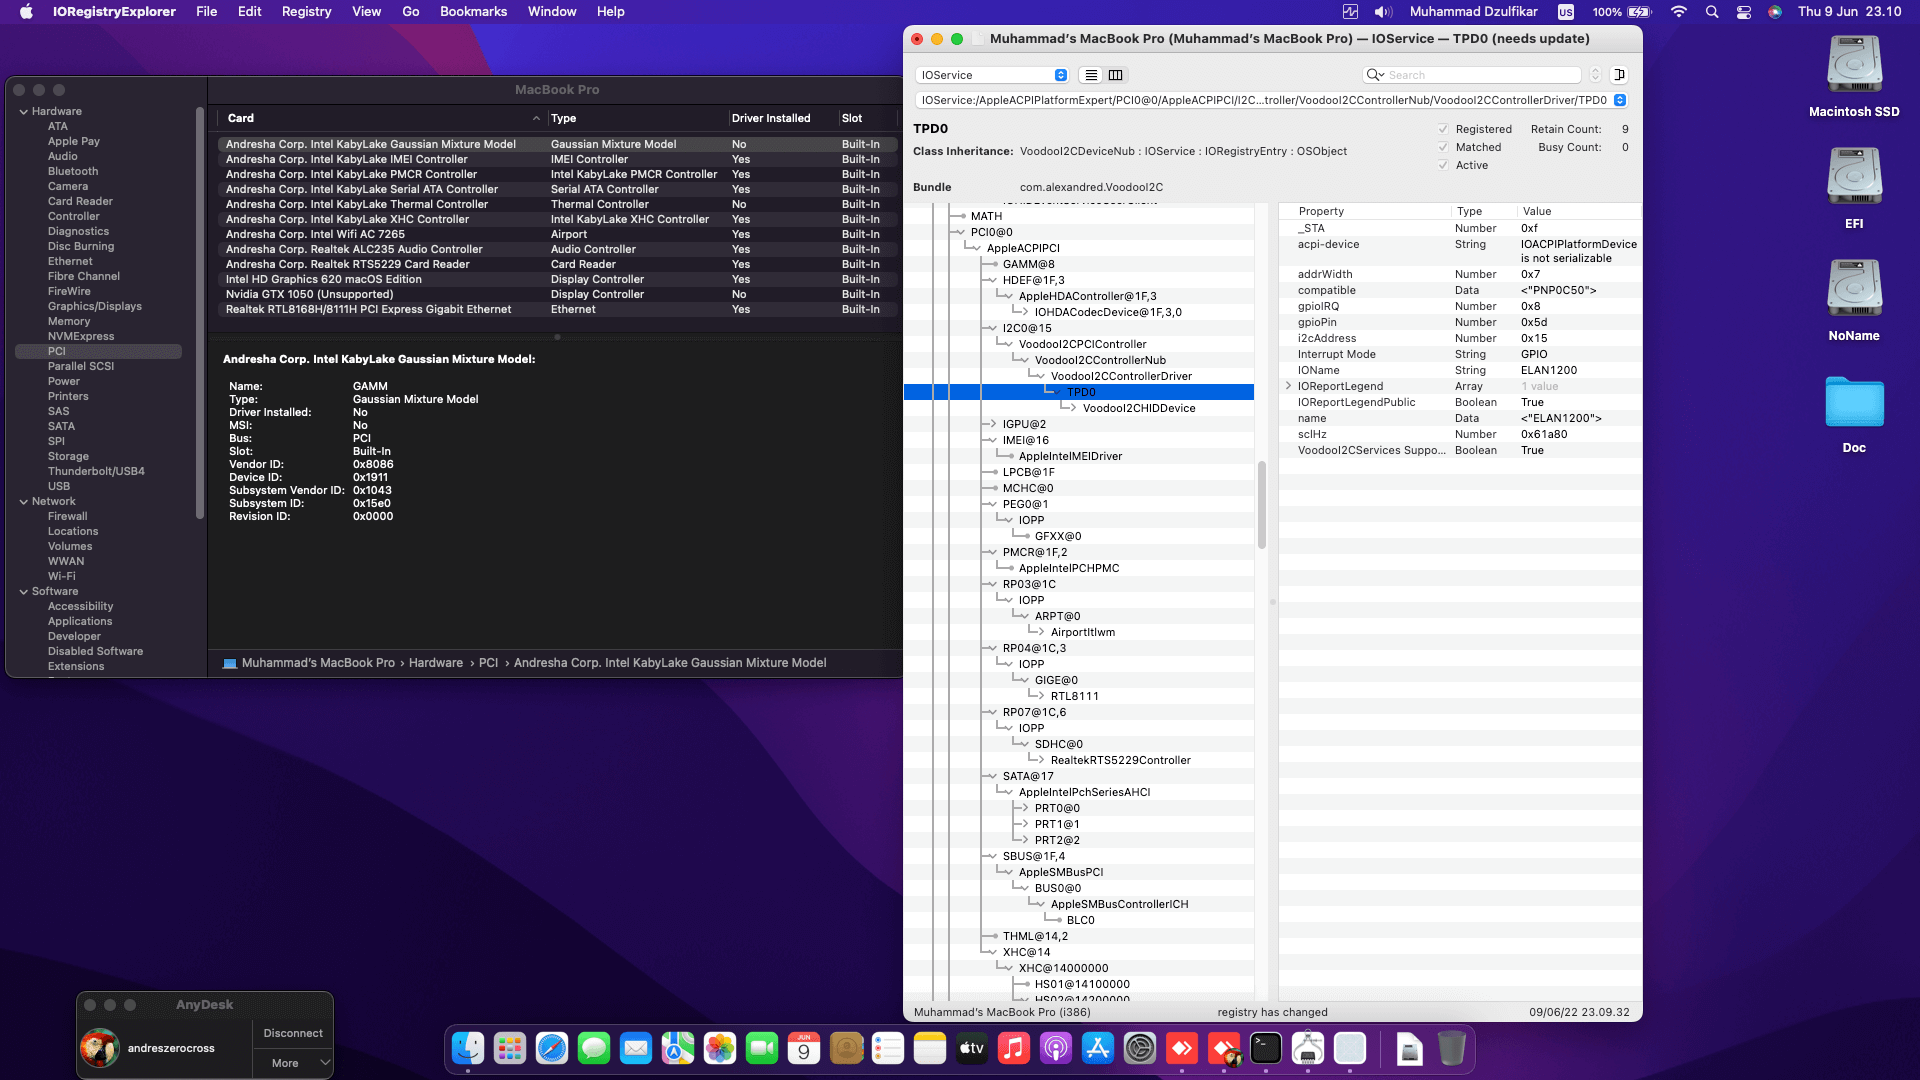
Task: Open the IOService plane dropdown
Action: (x=992, y=75)
